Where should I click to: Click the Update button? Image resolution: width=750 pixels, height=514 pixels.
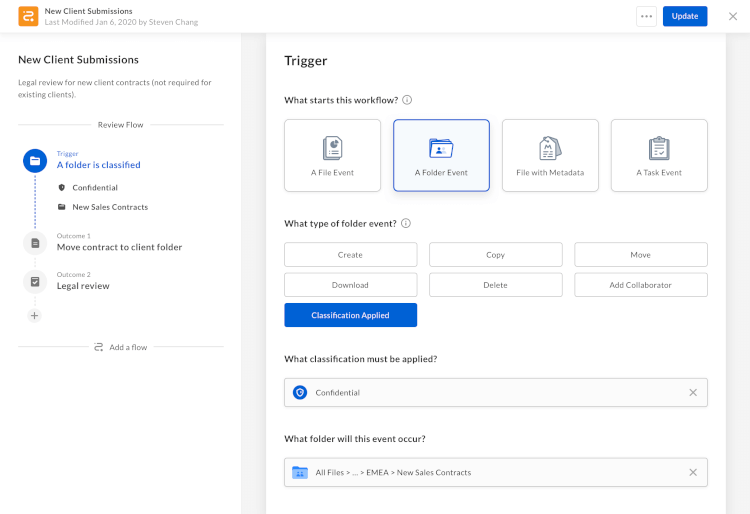point(685,16)
